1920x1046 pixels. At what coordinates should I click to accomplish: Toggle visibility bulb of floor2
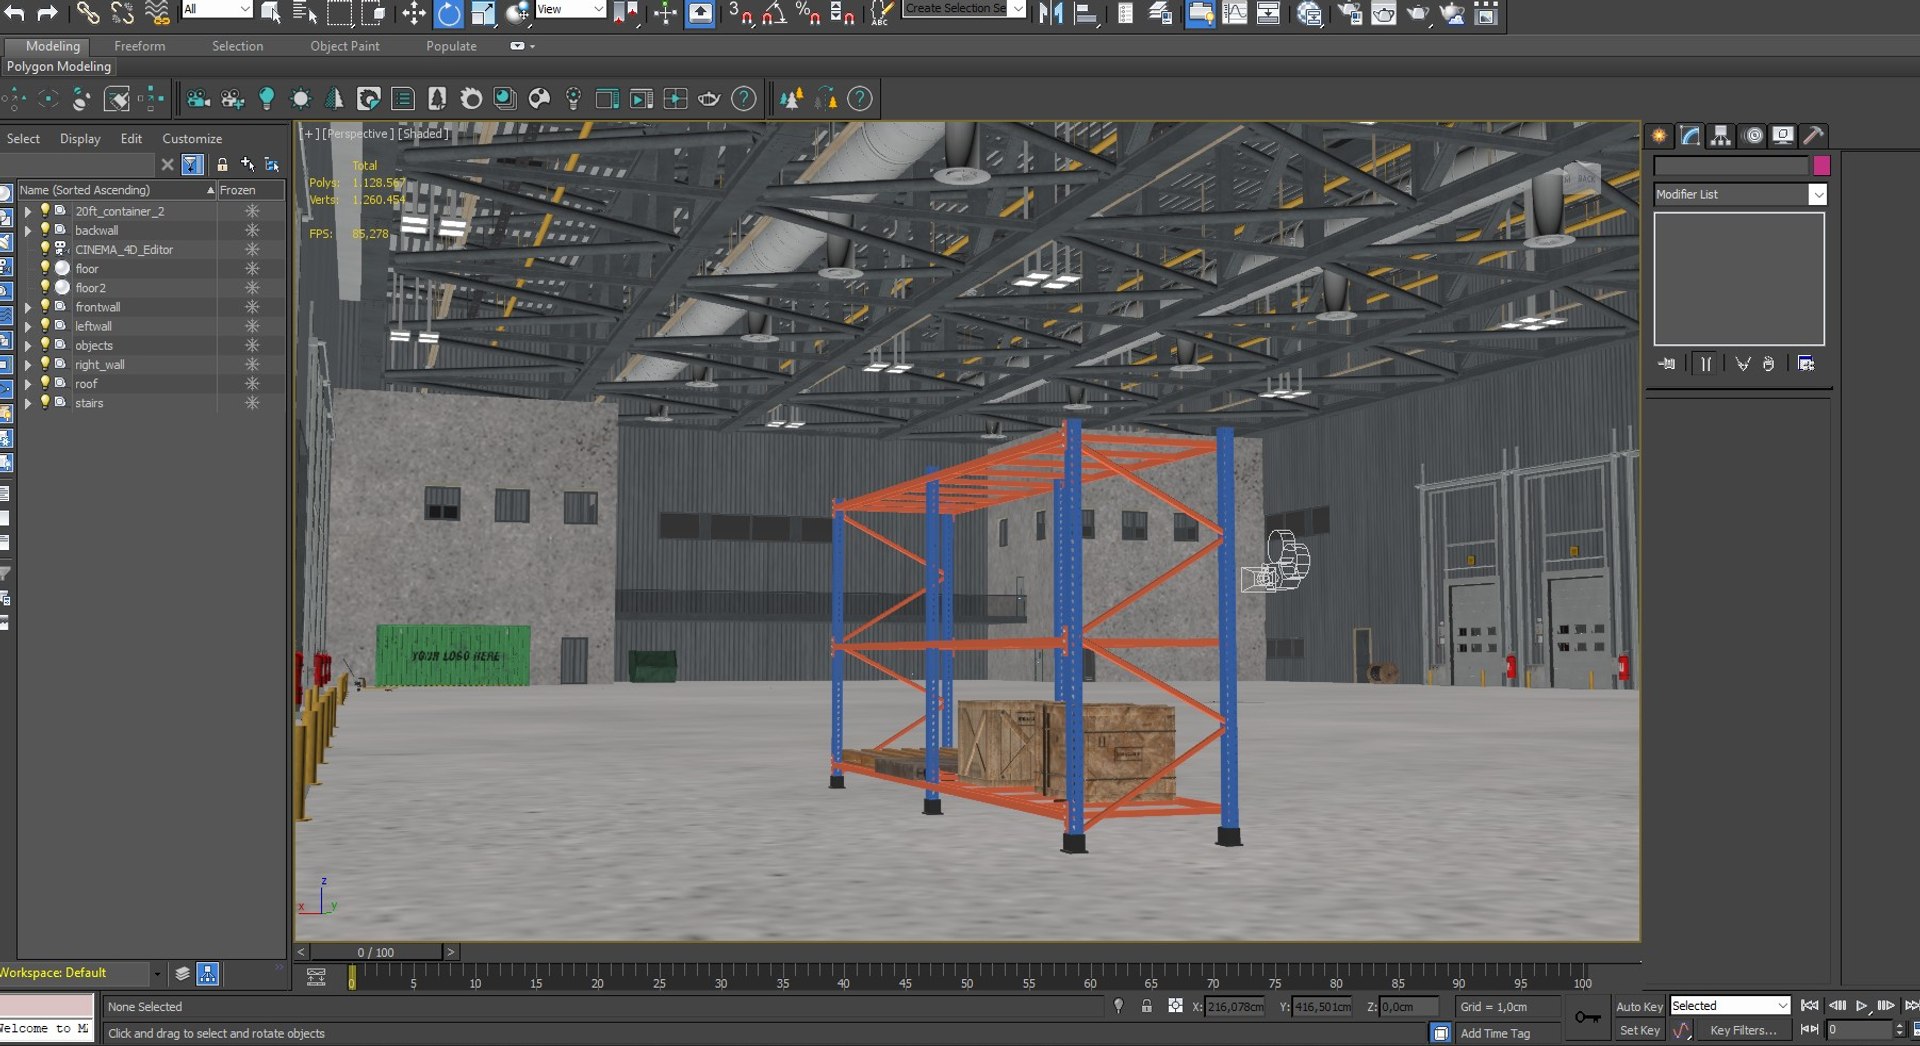point(45,287)
